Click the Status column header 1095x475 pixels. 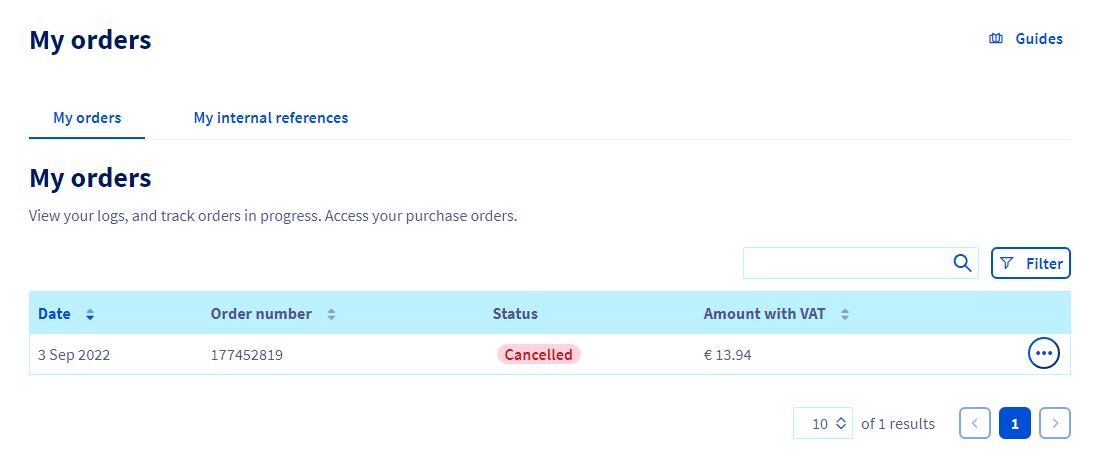(x=515, y=314)
